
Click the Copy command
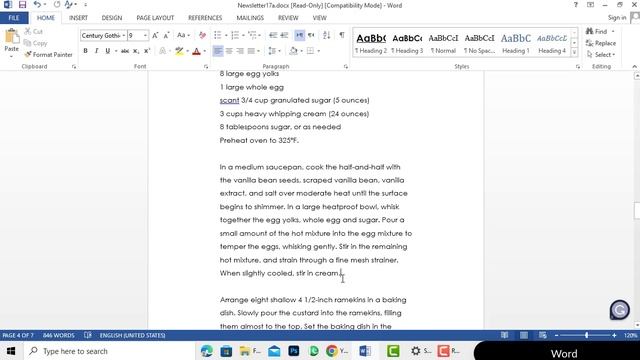(x=36, y=43)
